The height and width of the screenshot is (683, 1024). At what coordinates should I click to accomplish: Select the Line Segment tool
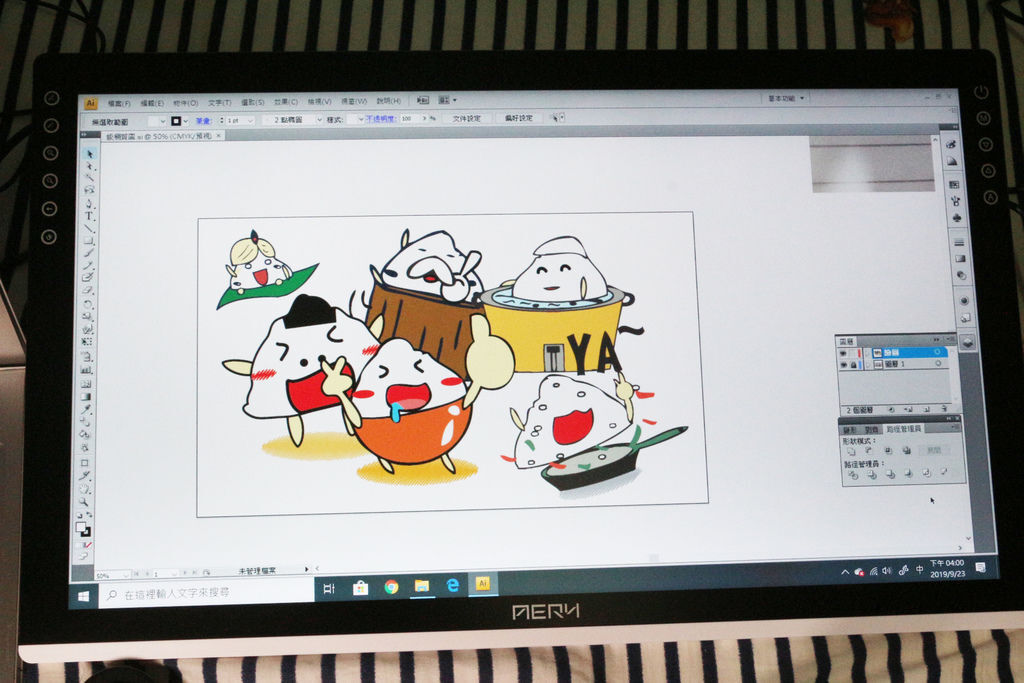(x=89, y=229)
